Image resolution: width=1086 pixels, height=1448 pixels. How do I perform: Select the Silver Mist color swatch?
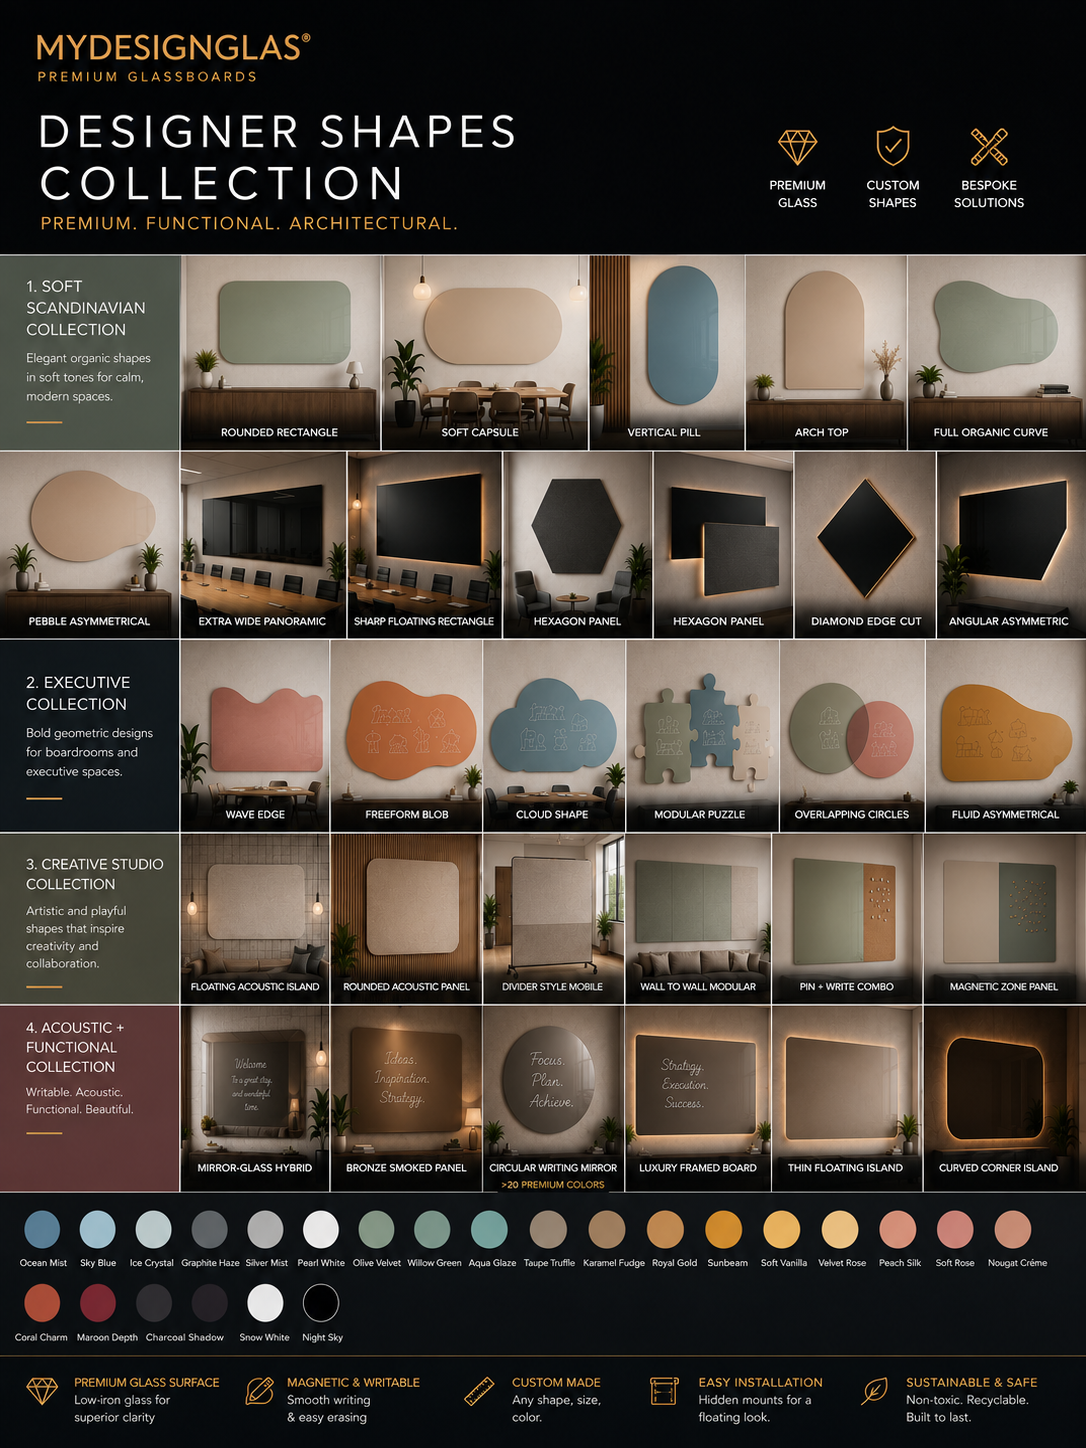coord(266,1229)
